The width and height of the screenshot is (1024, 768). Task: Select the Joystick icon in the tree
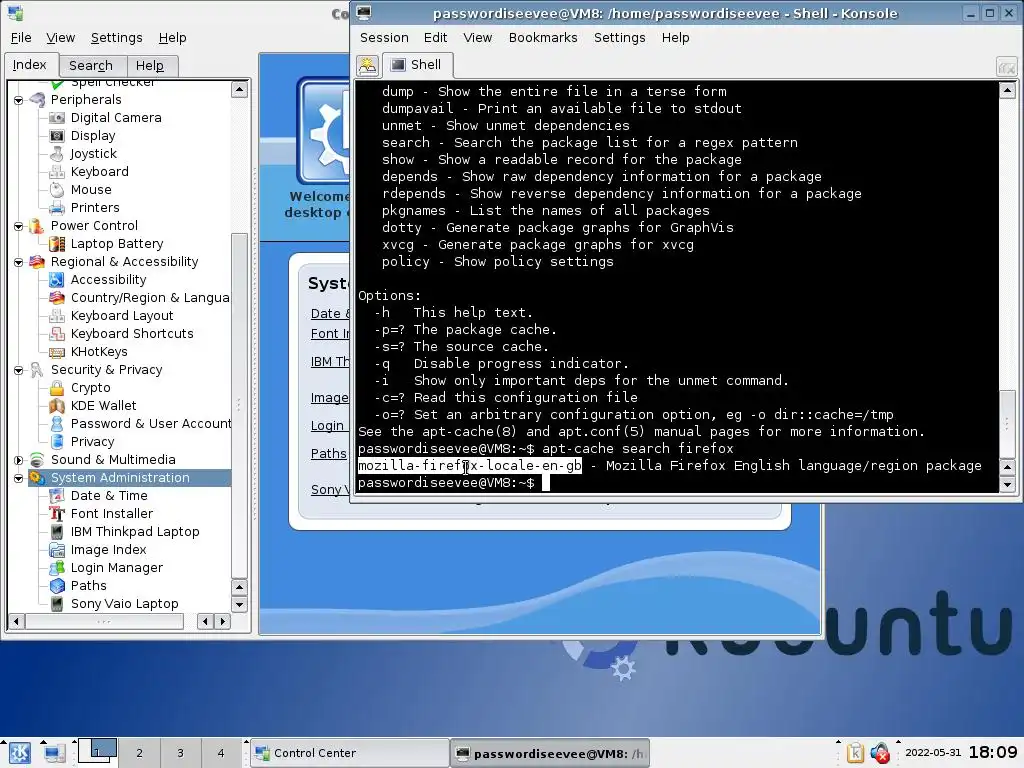pyautogui.click(x=57, y=153)
